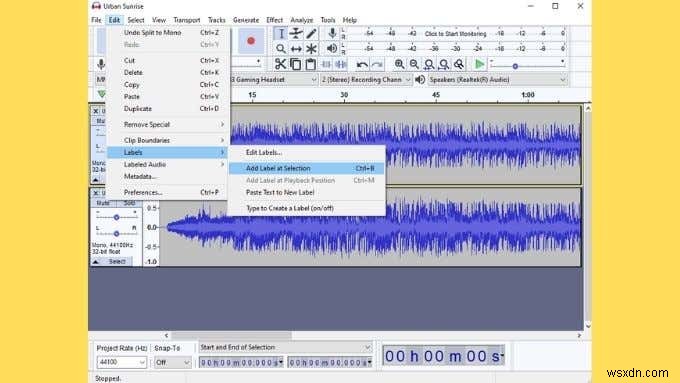680x383 pixels.
Task: Choose Undo Split to Mono
Action: click(x=168, y=33)
